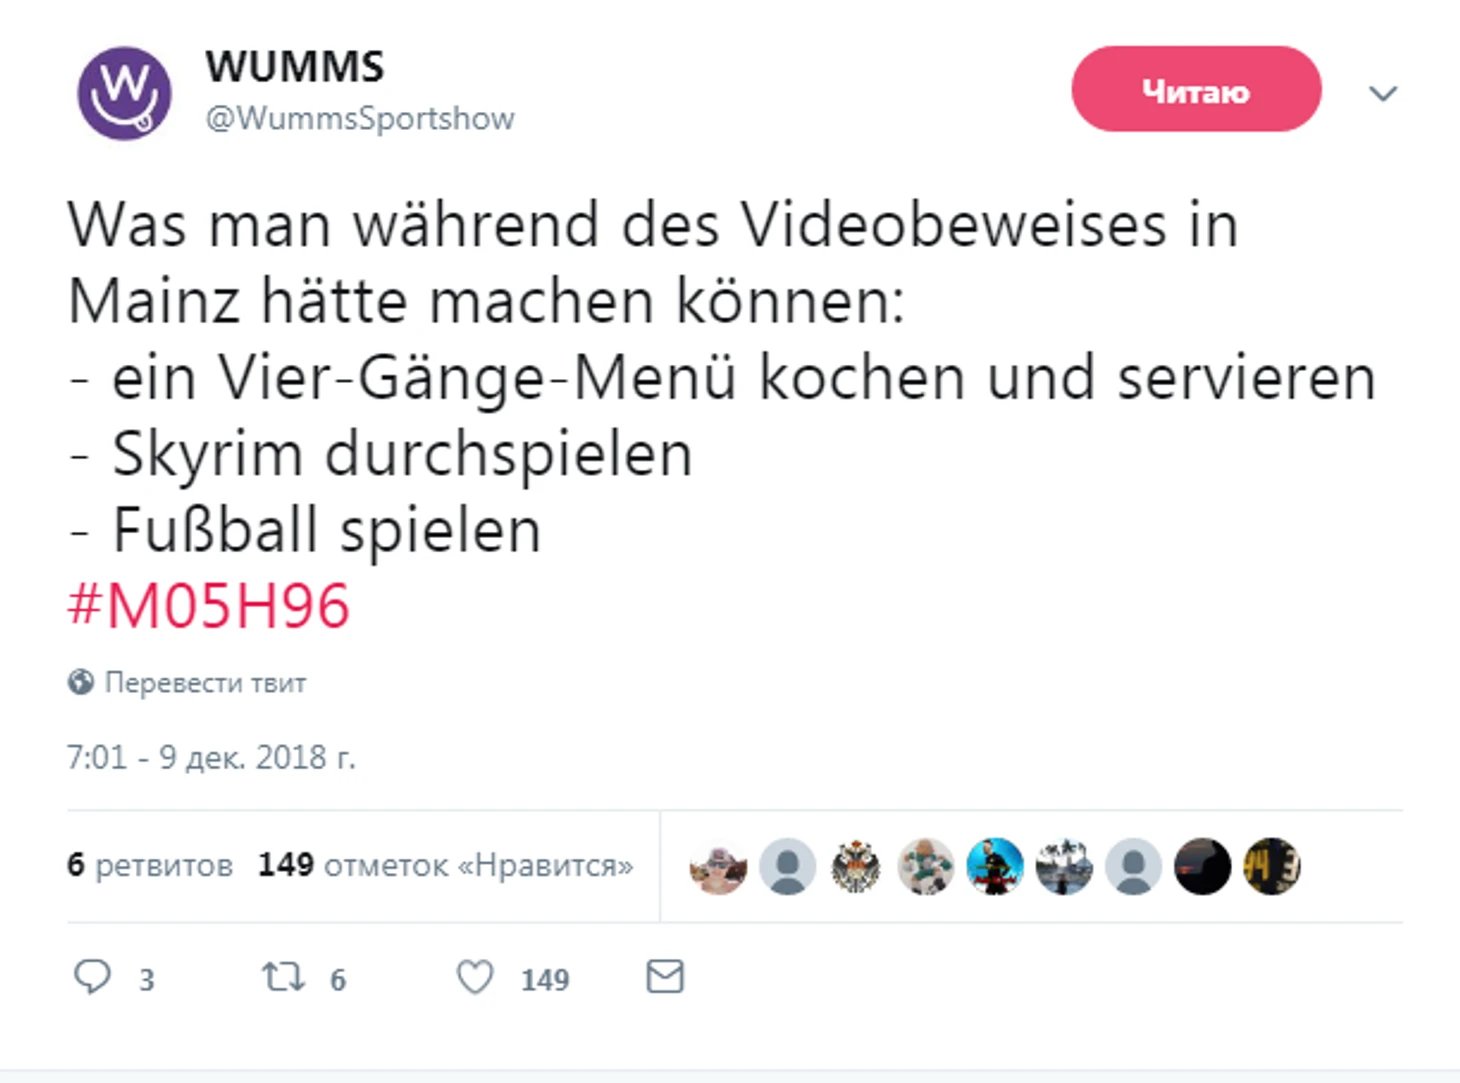
Task: Open the last yellow-black liker avatar
Action: point(1271,866)
